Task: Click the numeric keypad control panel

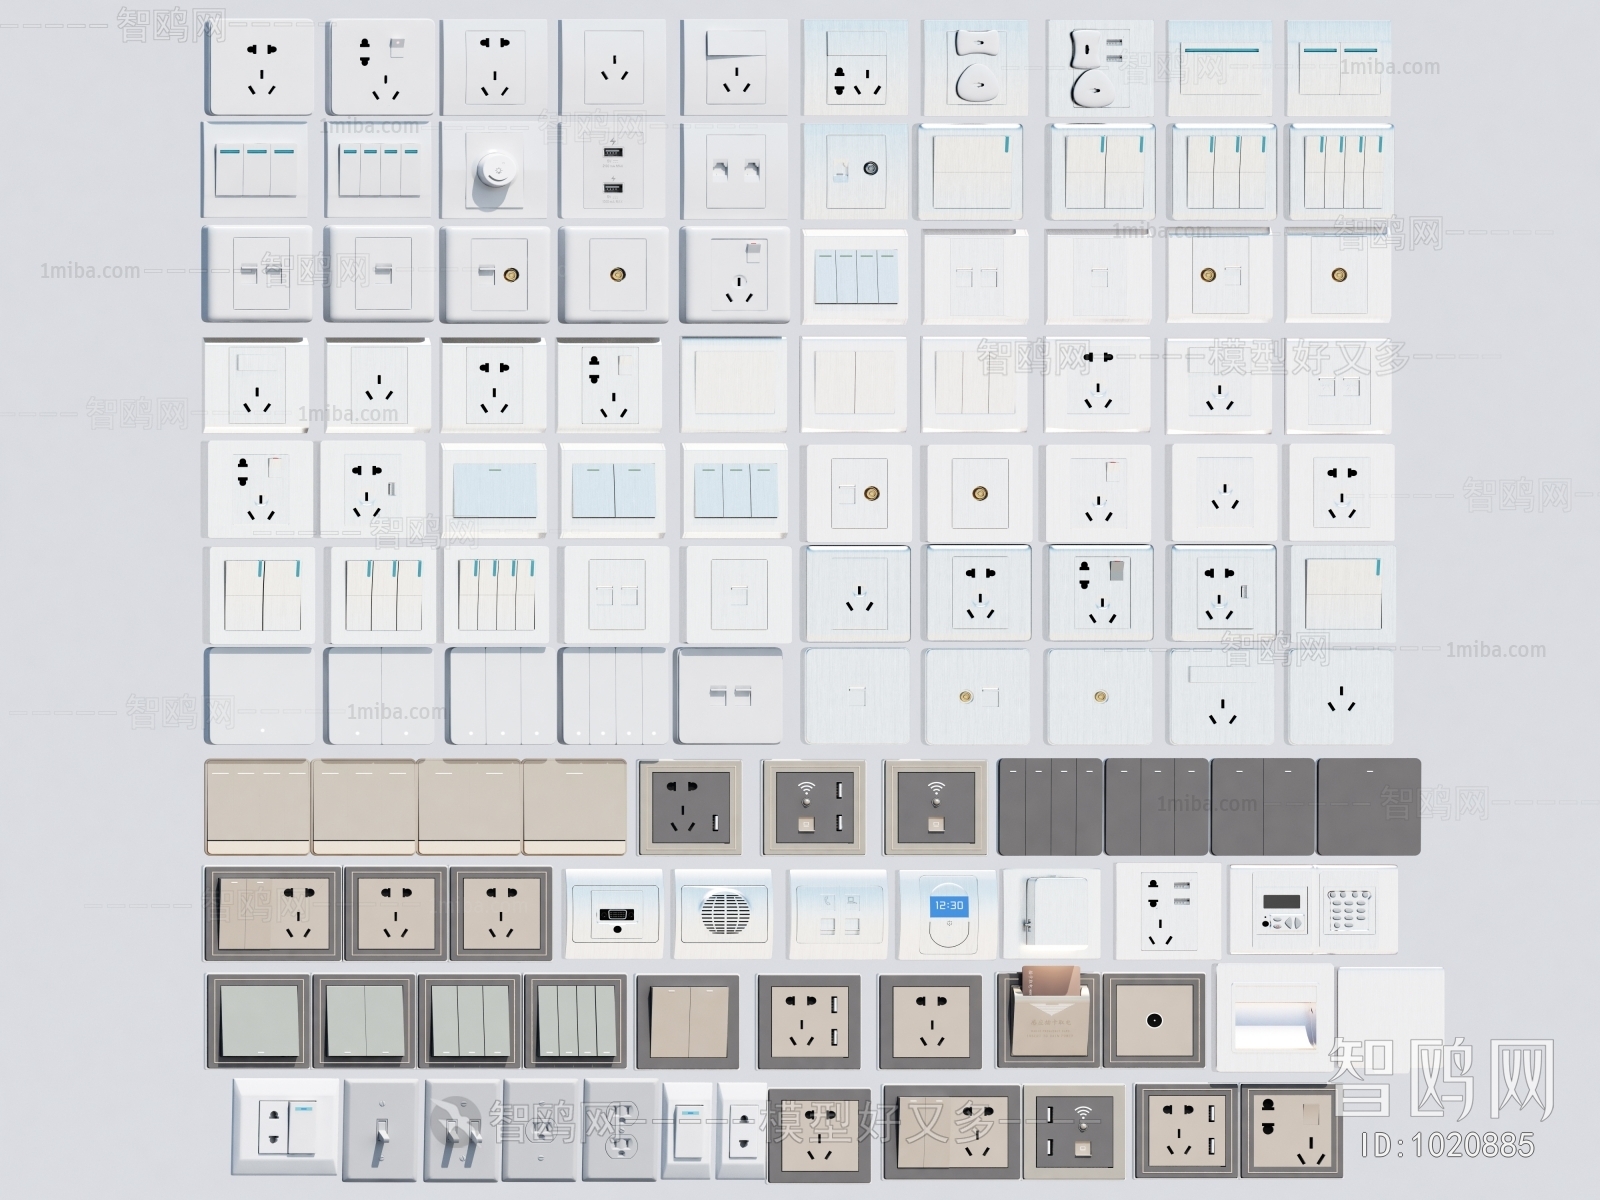Action: coord(1313,909)
